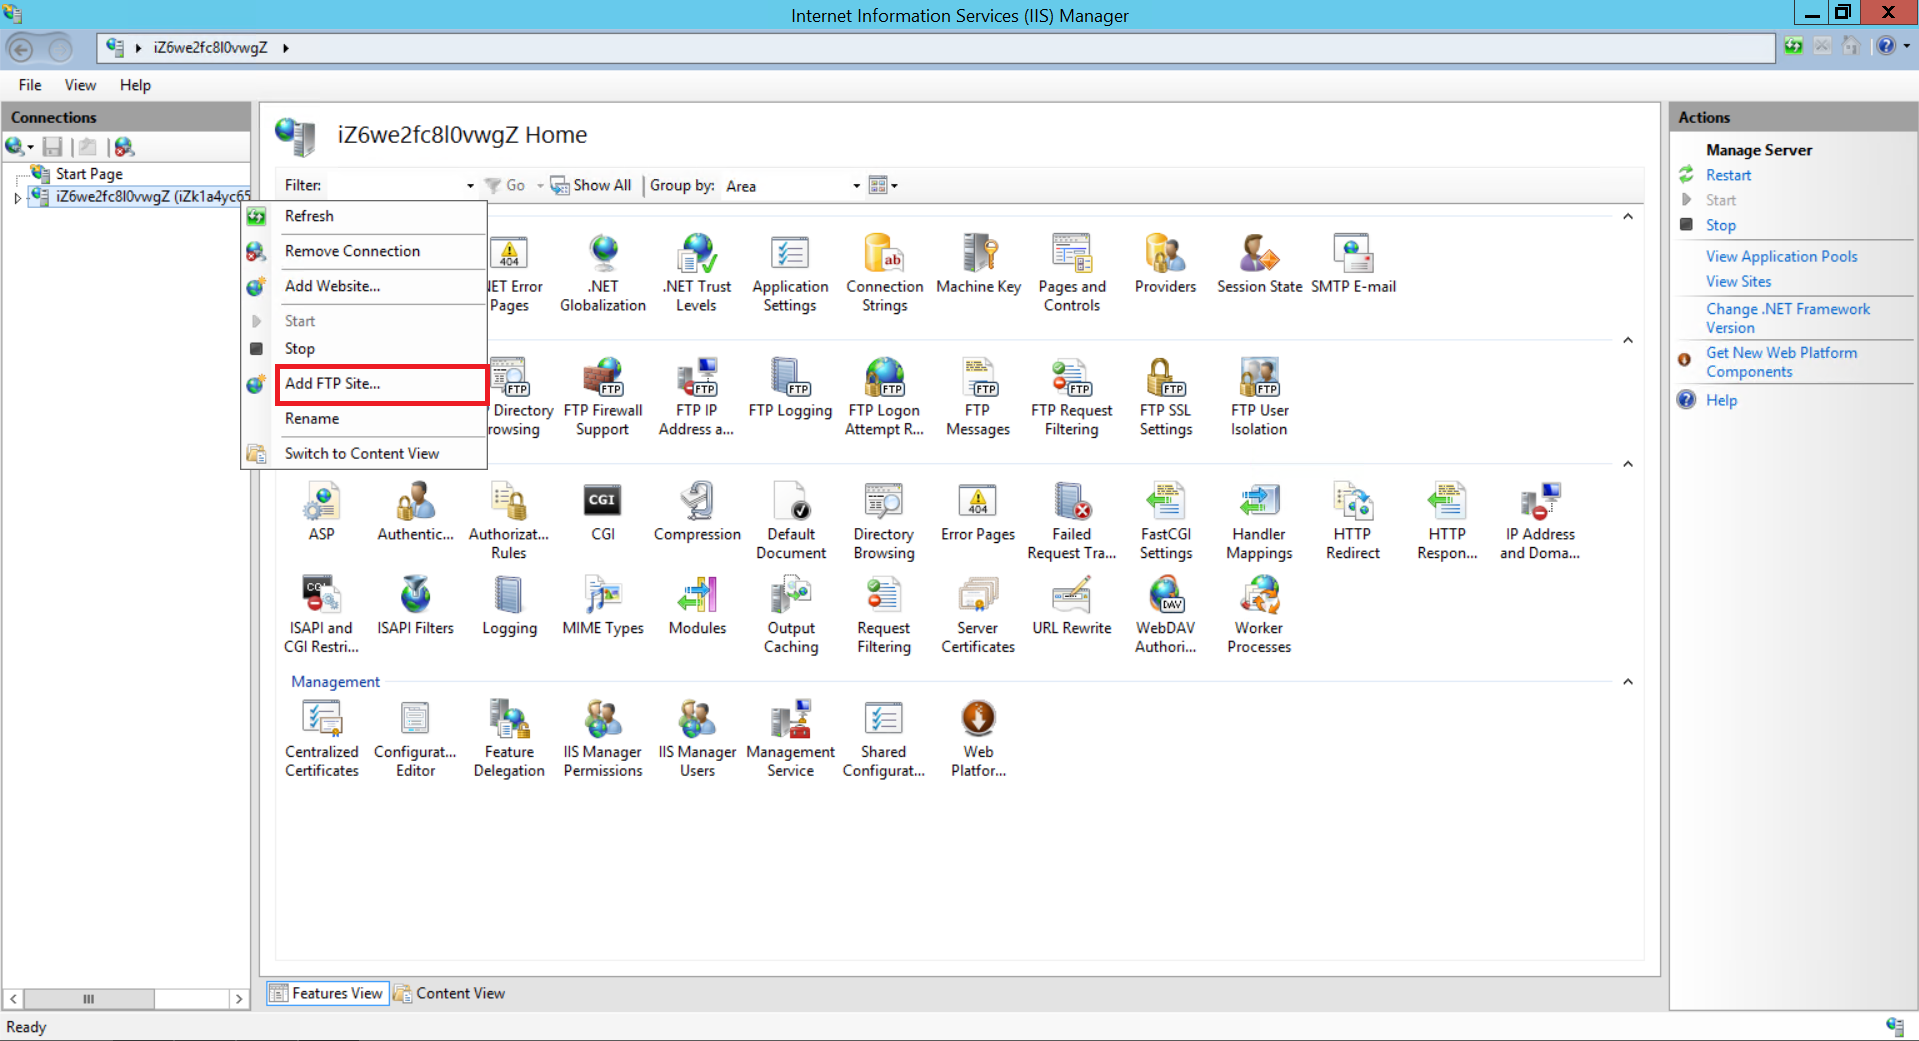Expand the iZ6we2fc8l0vwgZ server tree node
The width and height of the screenshot is (1919, 1041).
tap(17, 198)
